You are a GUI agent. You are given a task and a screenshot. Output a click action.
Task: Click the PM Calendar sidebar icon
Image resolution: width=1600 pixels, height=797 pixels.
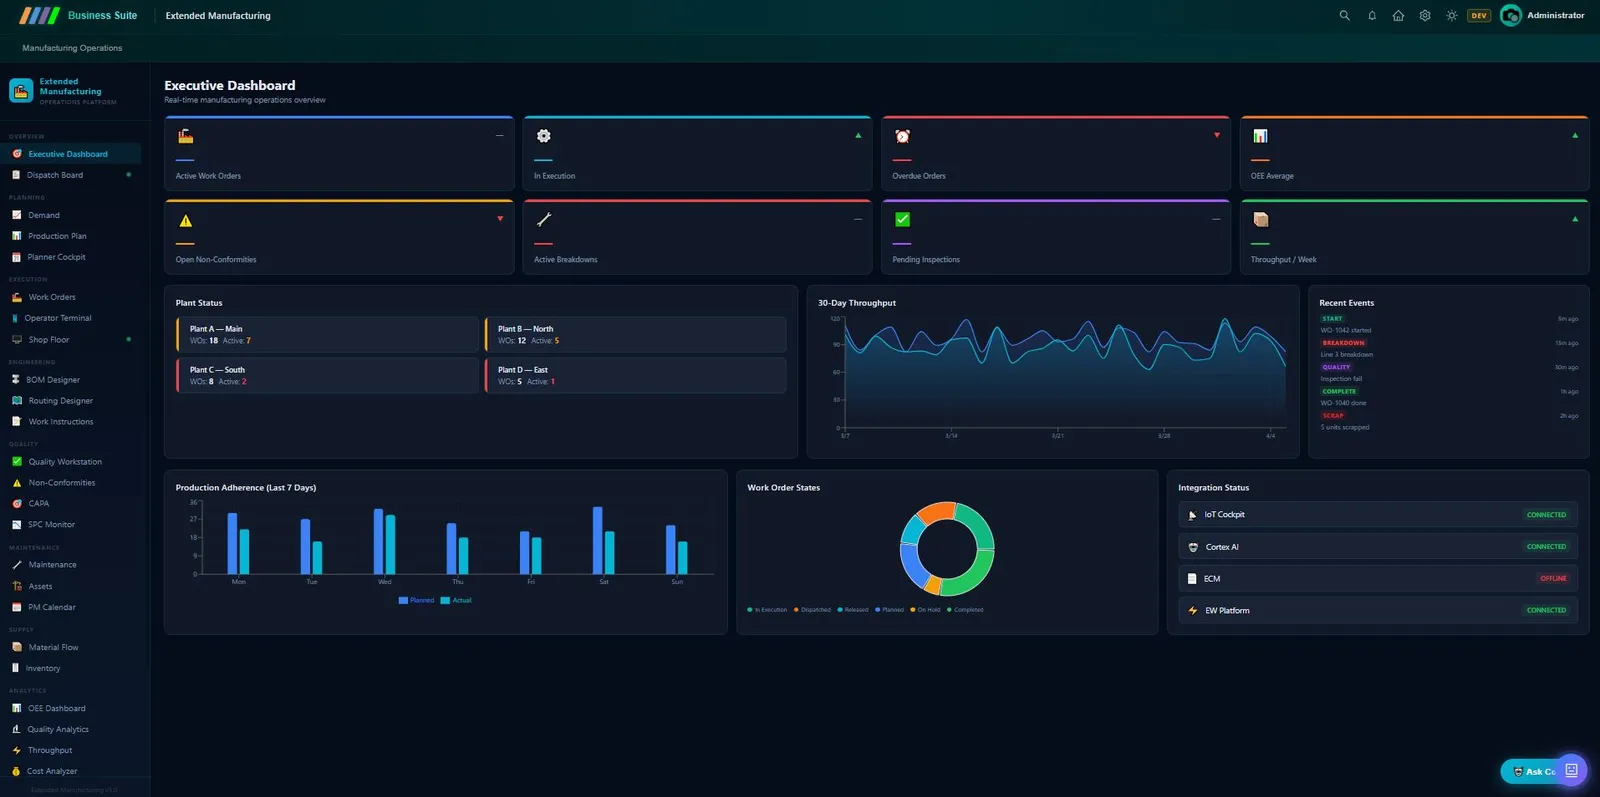[16, 607]
